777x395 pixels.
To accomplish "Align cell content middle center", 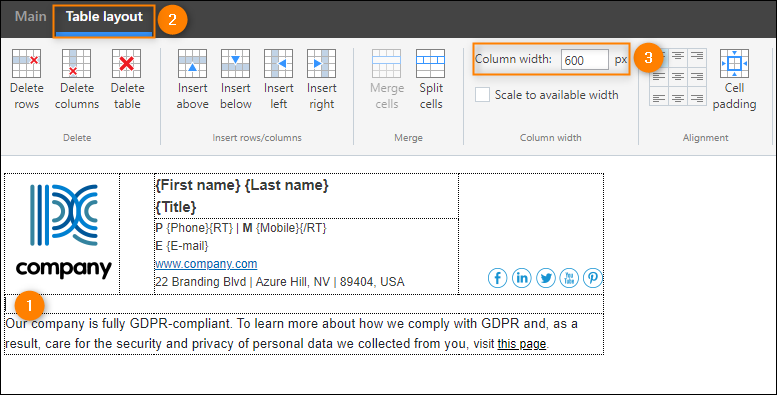I will (x=678, y=77).
